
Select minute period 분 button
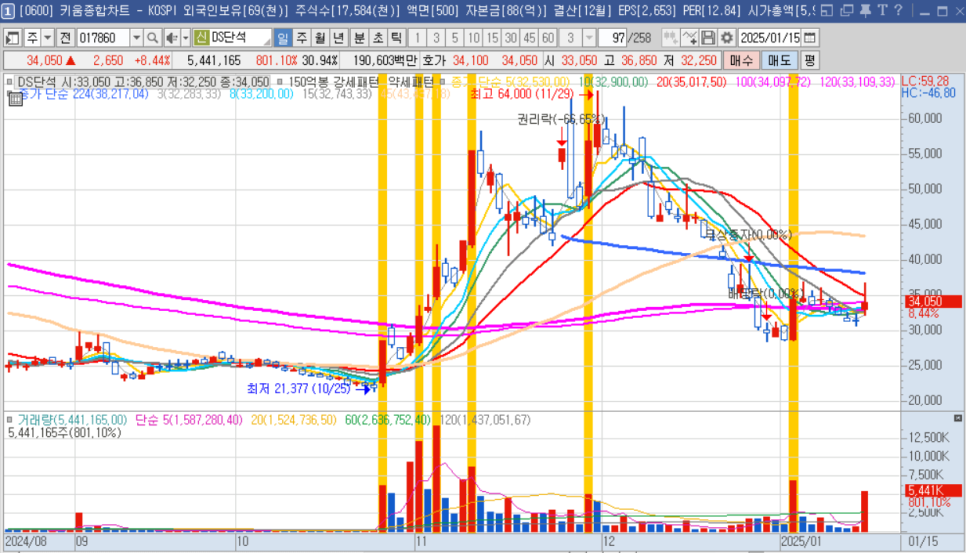359,38
